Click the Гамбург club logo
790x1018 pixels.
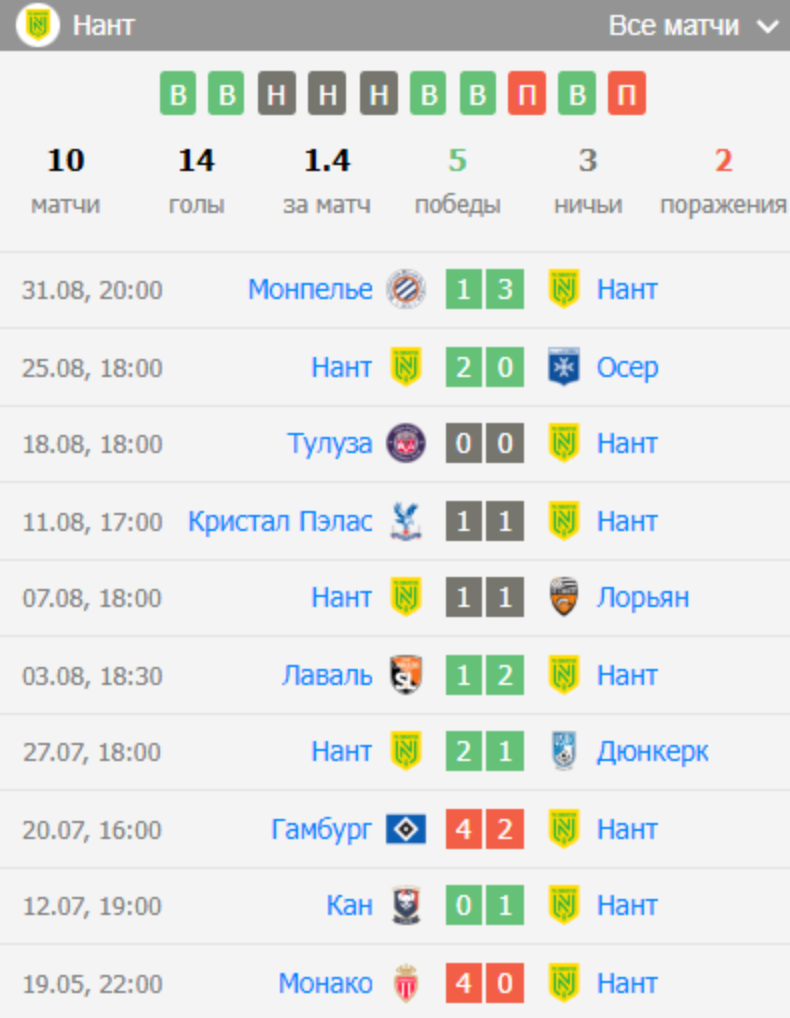point(405,829)
